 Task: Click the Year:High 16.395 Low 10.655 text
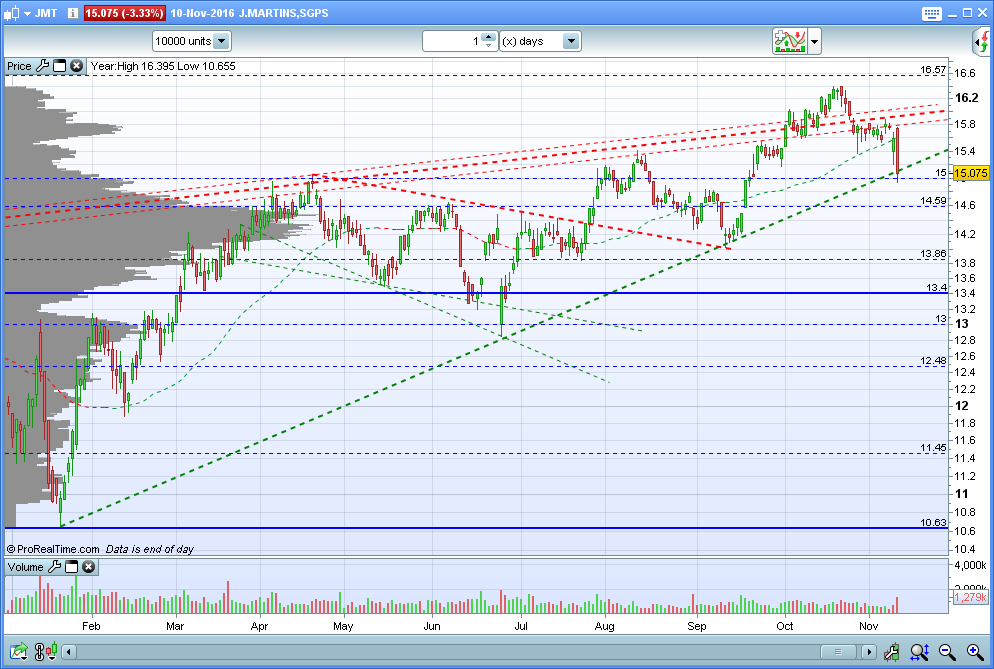coord(163,66)
